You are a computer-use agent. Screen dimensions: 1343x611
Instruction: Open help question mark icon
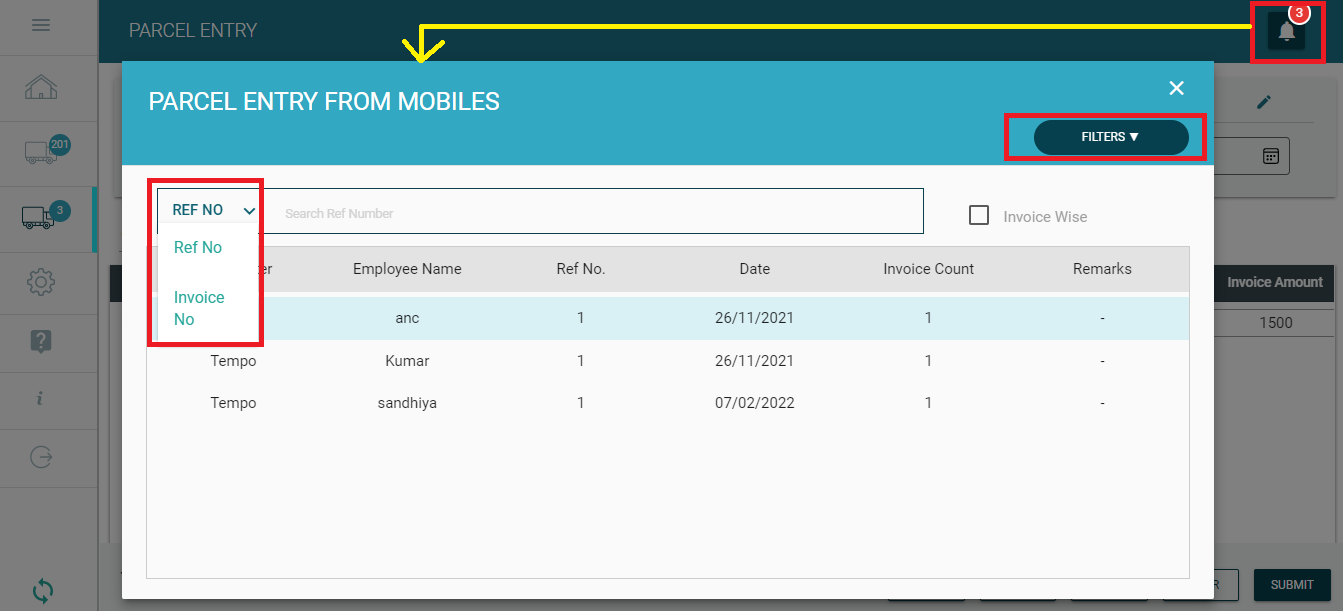click(41, 340)
